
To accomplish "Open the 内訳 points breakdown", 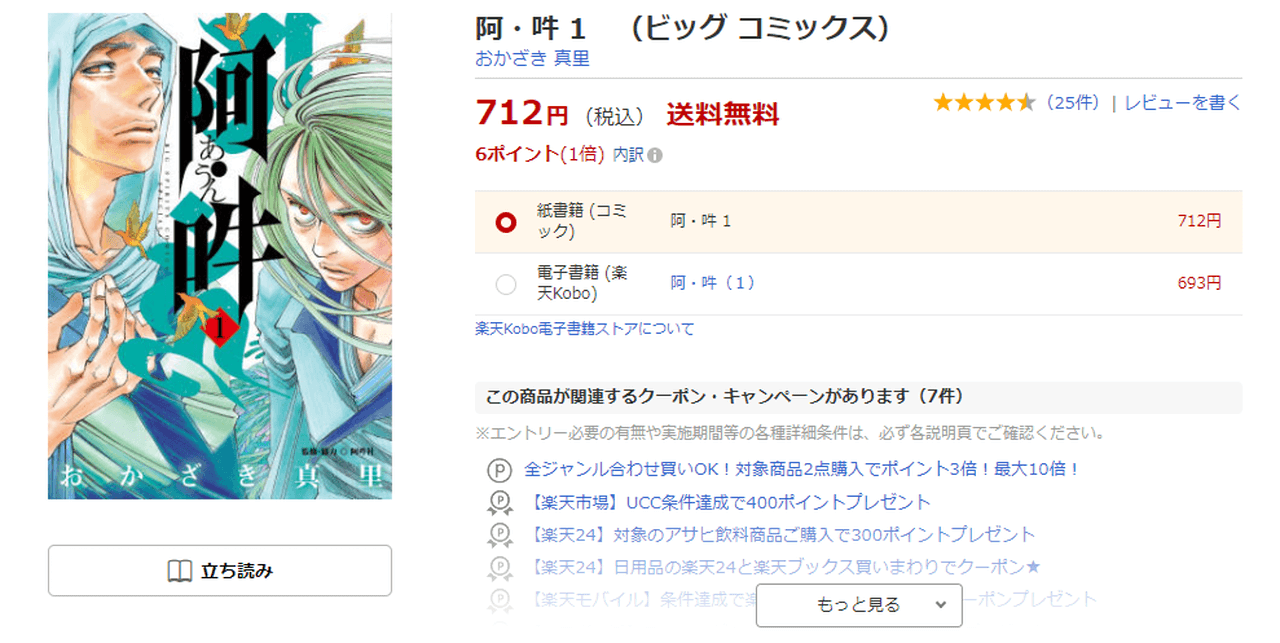I will (x=628, y=155).
